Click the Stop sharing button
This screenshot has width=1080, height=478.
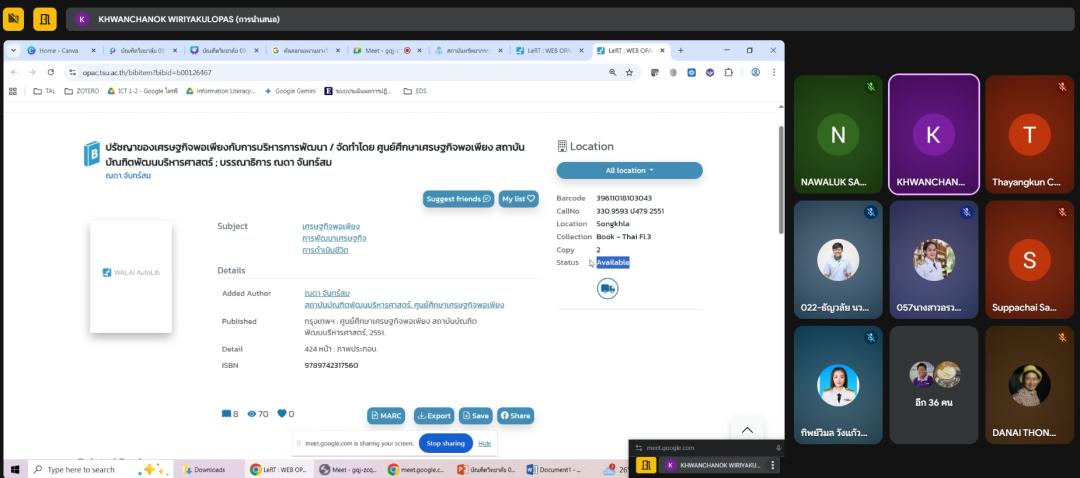445,443
